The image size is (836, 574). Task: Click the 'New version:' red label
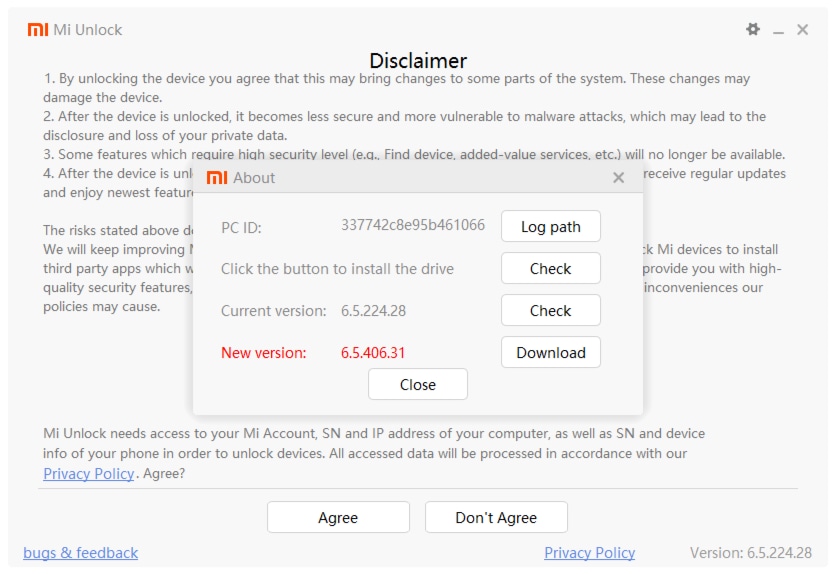click(264, 353)
